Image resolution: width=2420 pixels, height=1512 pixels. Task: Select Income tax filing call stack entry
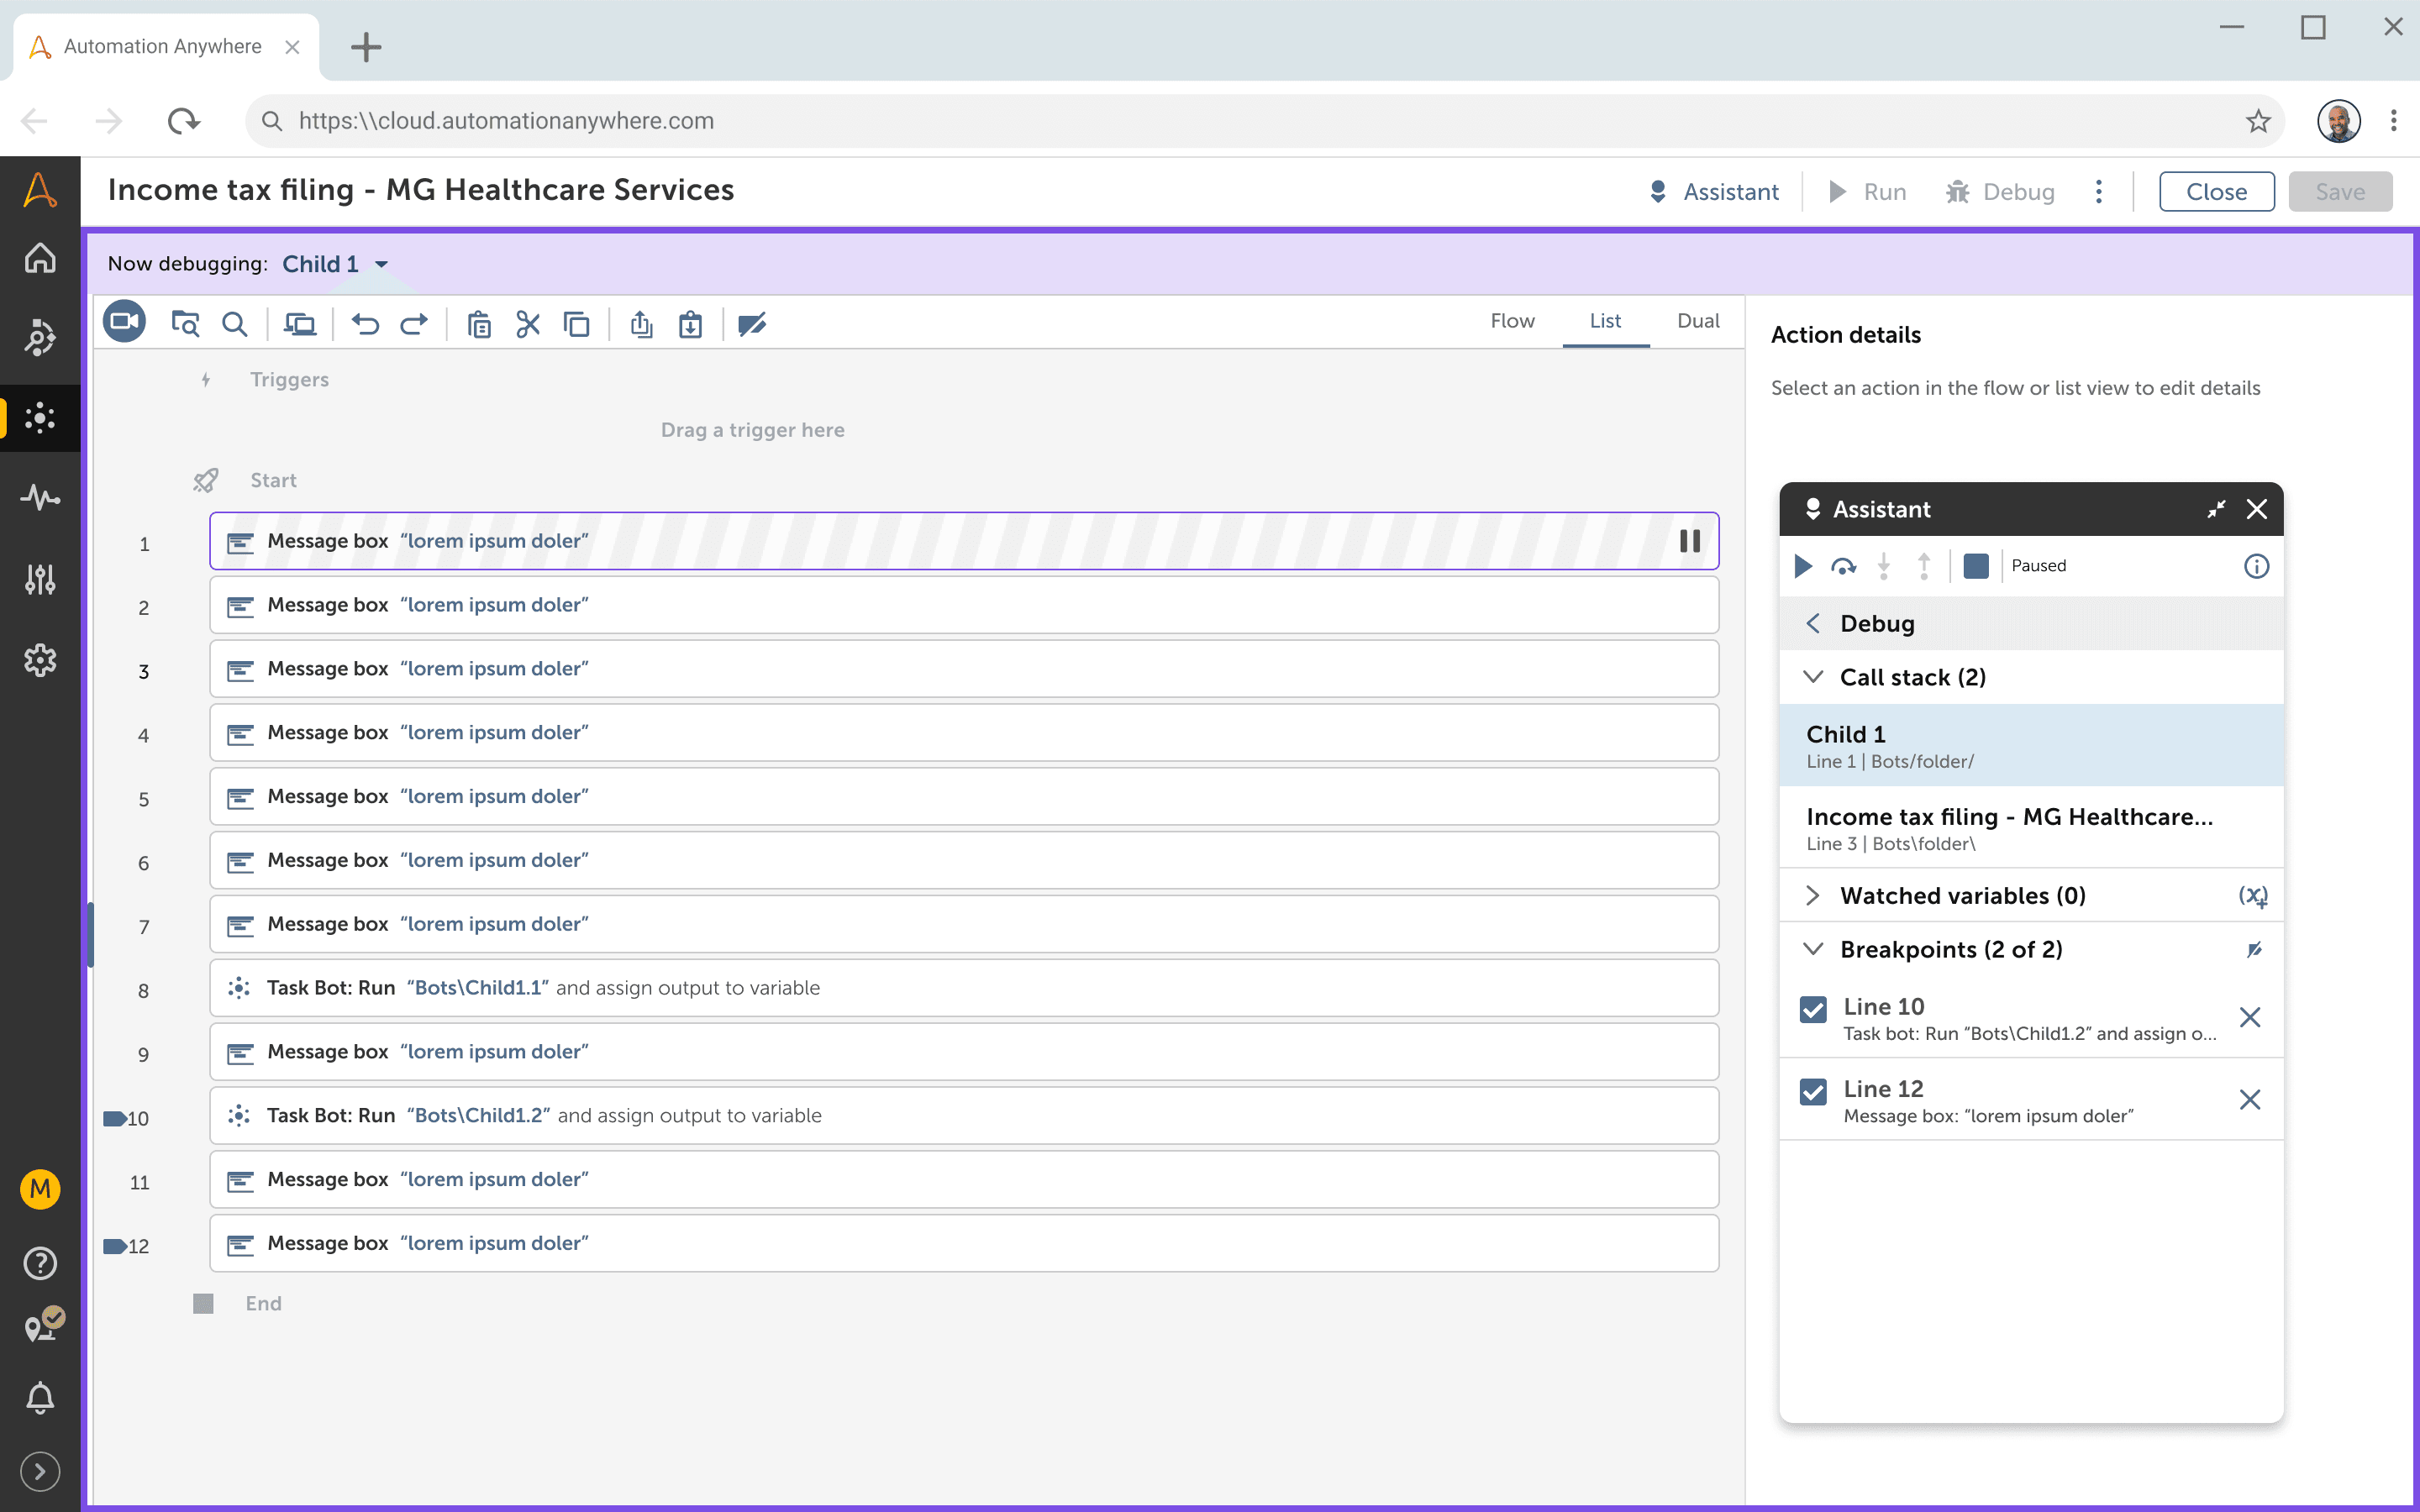[x=2031, y=827]
